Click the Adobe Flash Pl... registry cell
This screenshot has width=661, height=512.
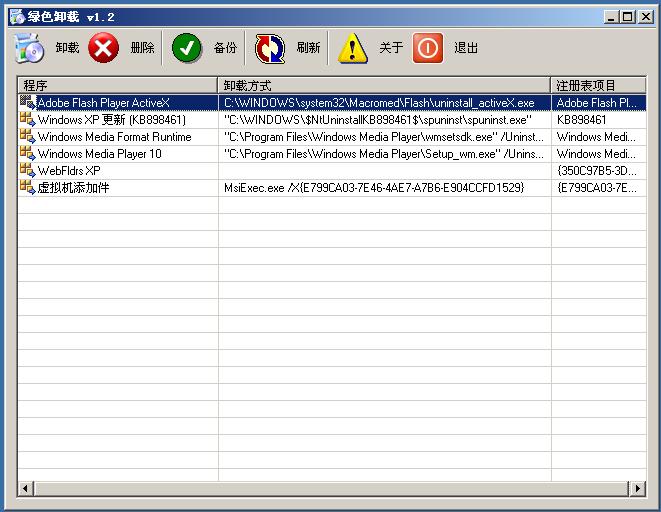coord(599,103)
